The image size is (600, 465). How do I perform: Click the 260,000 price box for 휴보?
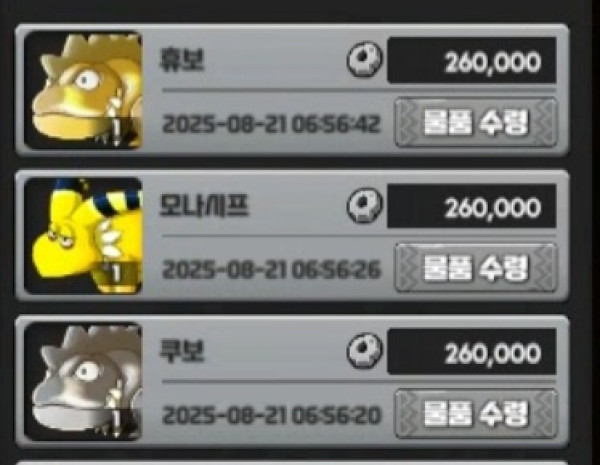(x=471, y=60)
